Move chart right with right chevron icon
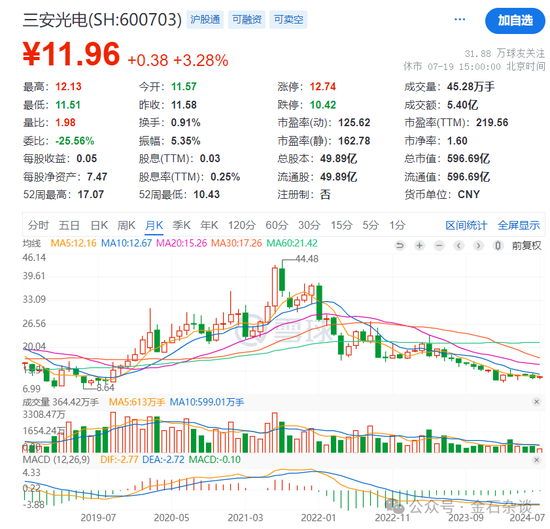 (x=478, y=246)
